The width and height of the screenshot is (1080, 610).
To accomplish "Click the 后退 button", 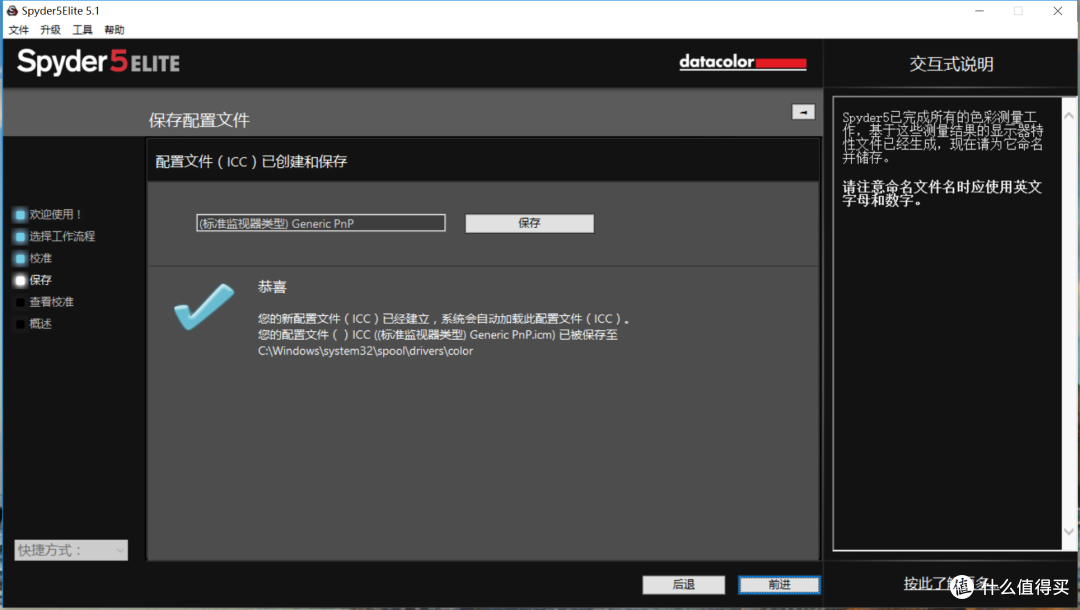I will pos(683,585).
